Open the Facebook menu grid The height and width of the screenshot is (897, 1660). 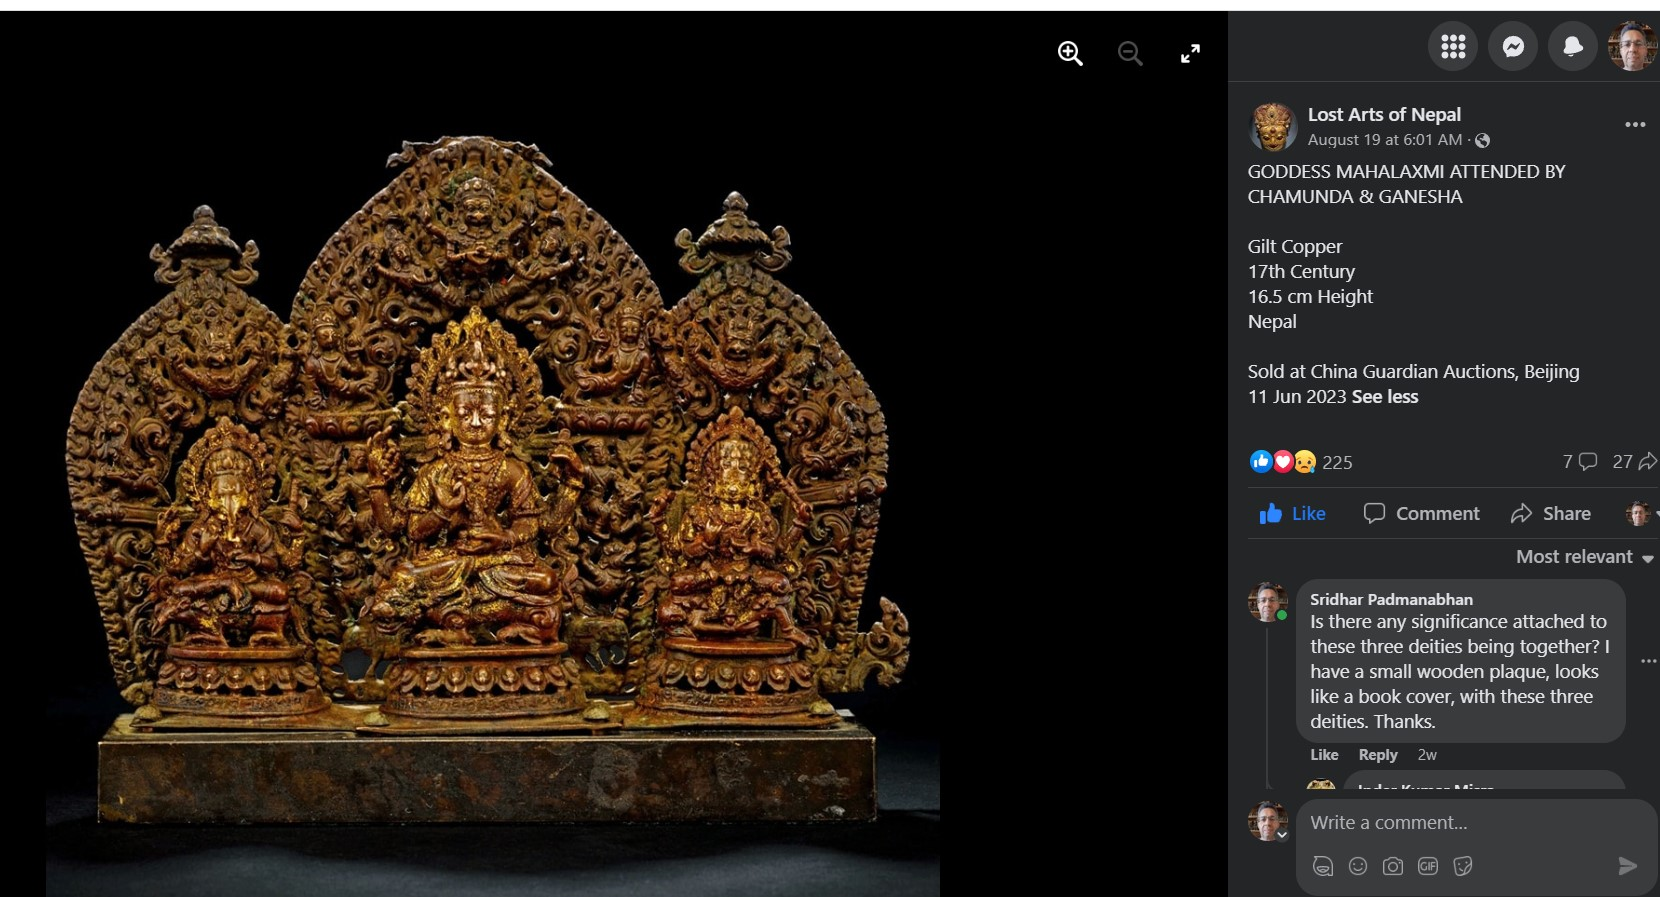pyautogui.click(x=1453, y=46)
